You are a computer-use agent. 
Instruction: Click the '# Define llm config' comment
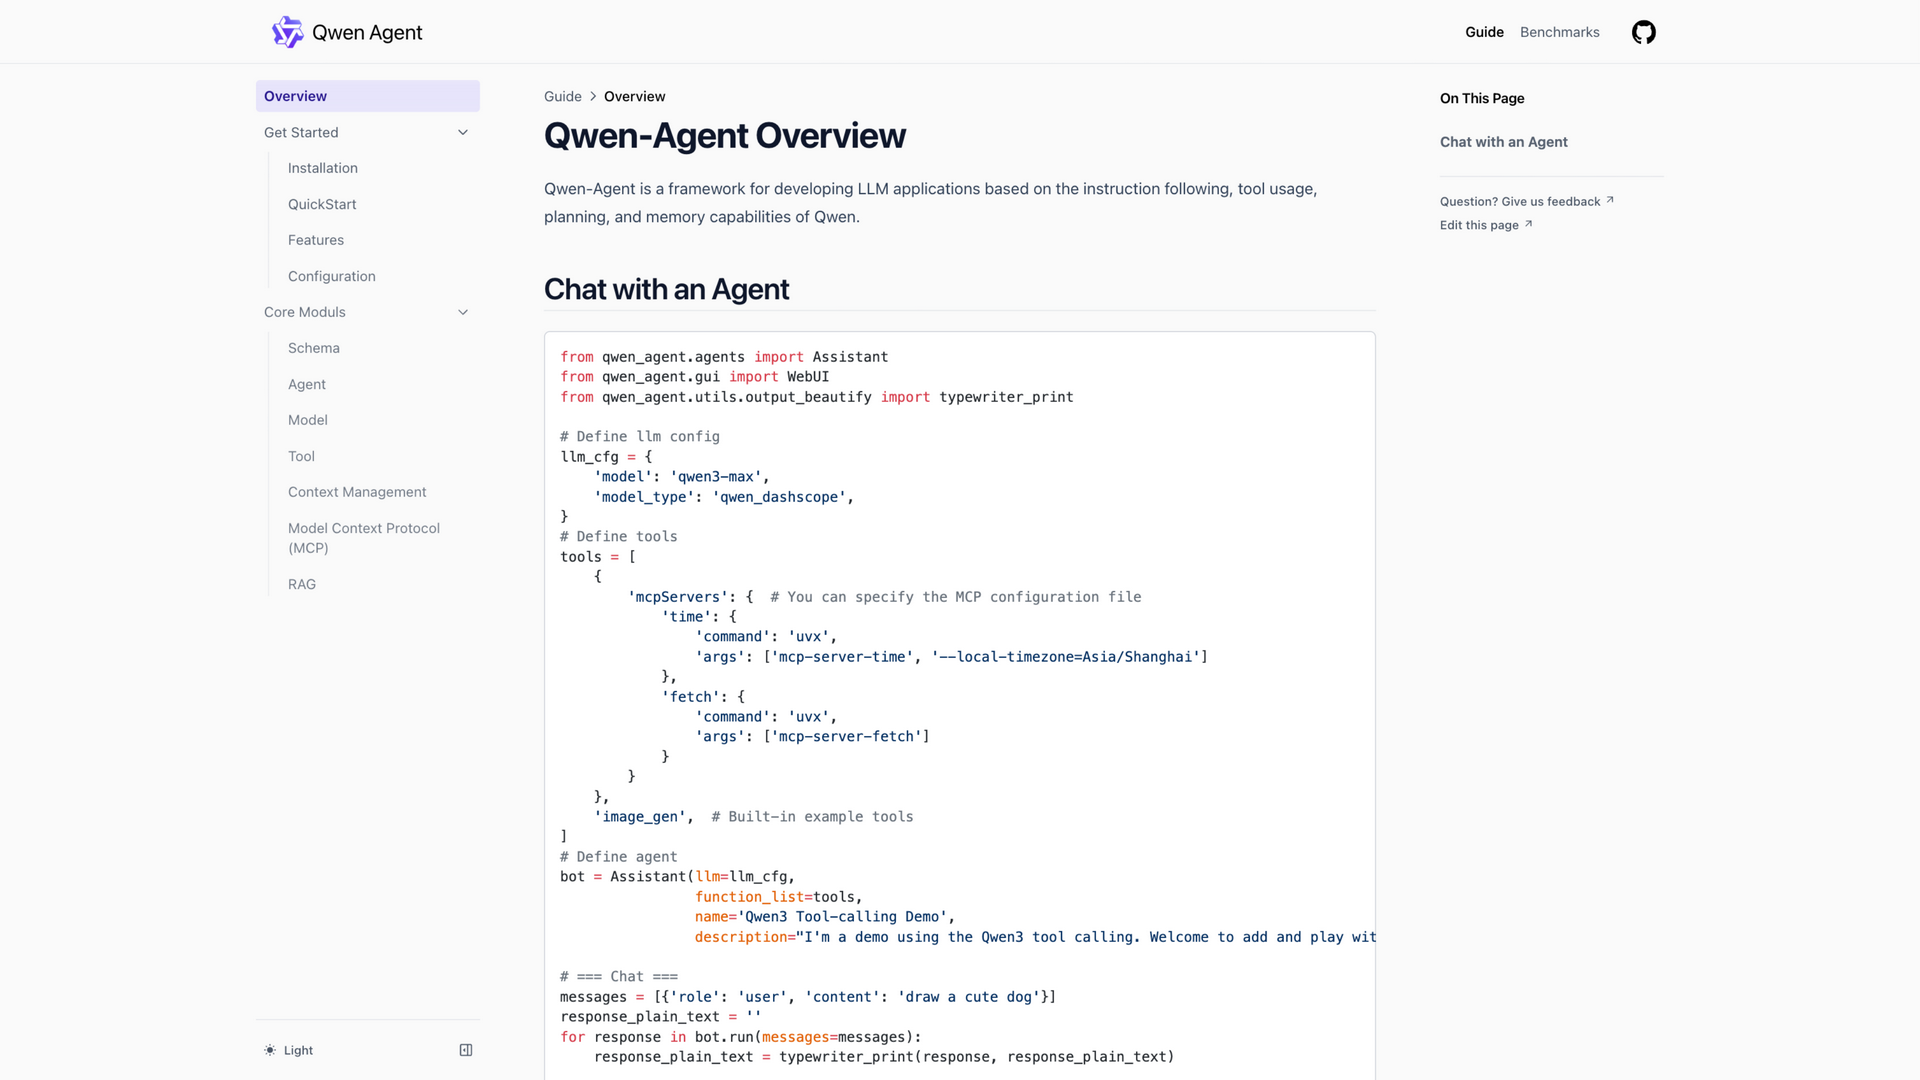640,436
